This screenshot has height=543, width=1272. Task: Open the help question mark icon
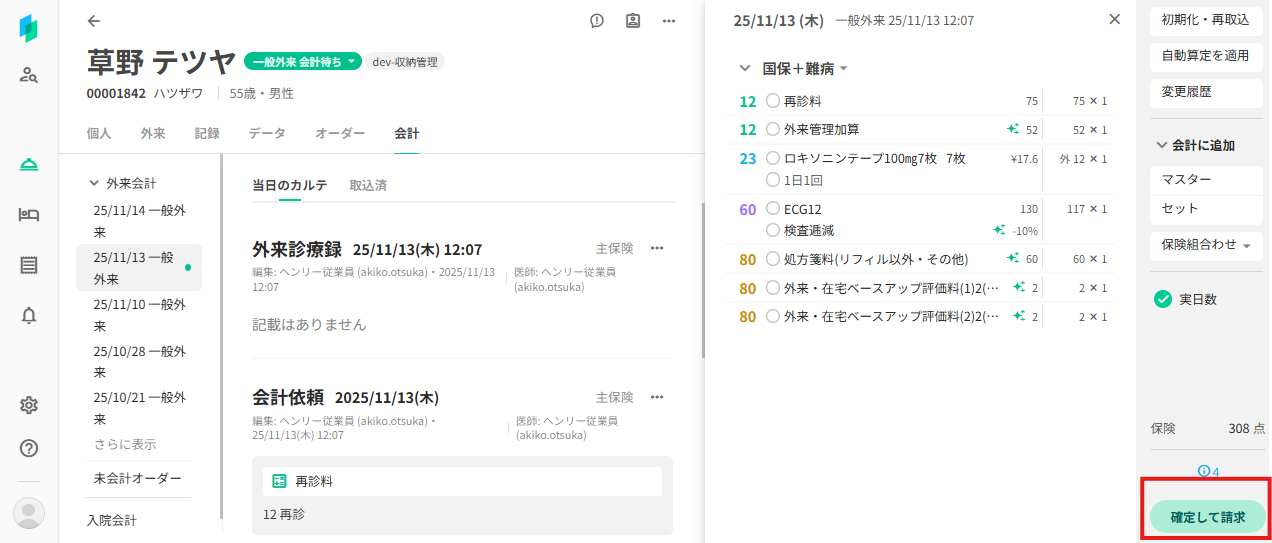[x=29, y=448]
